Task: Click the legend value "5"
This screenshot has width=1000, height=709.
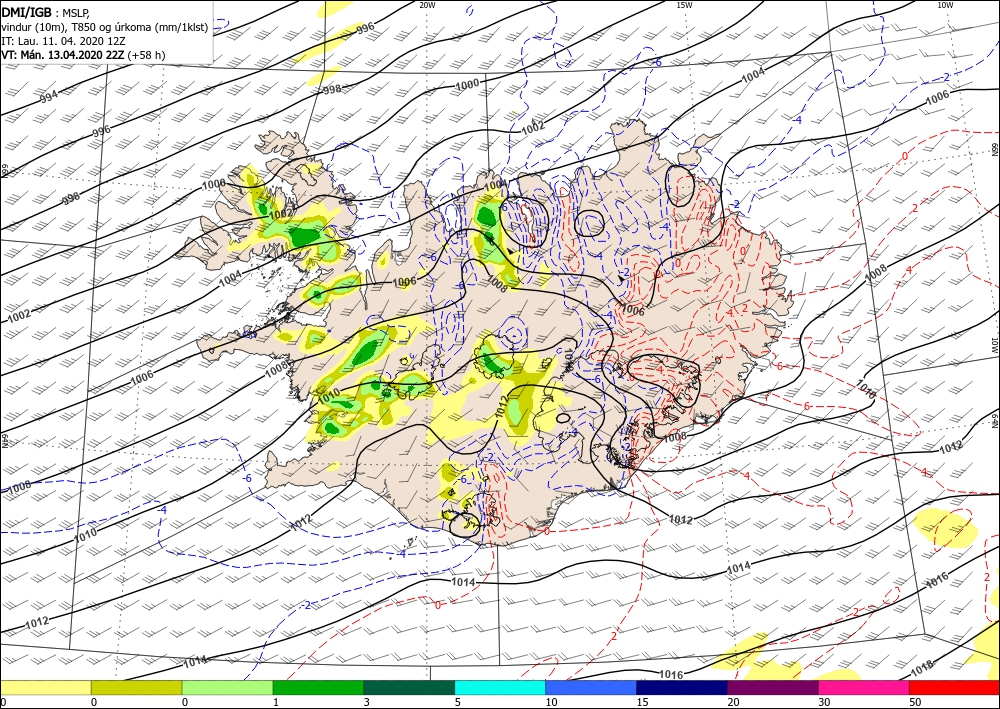Action: click(x=457, y=702)
